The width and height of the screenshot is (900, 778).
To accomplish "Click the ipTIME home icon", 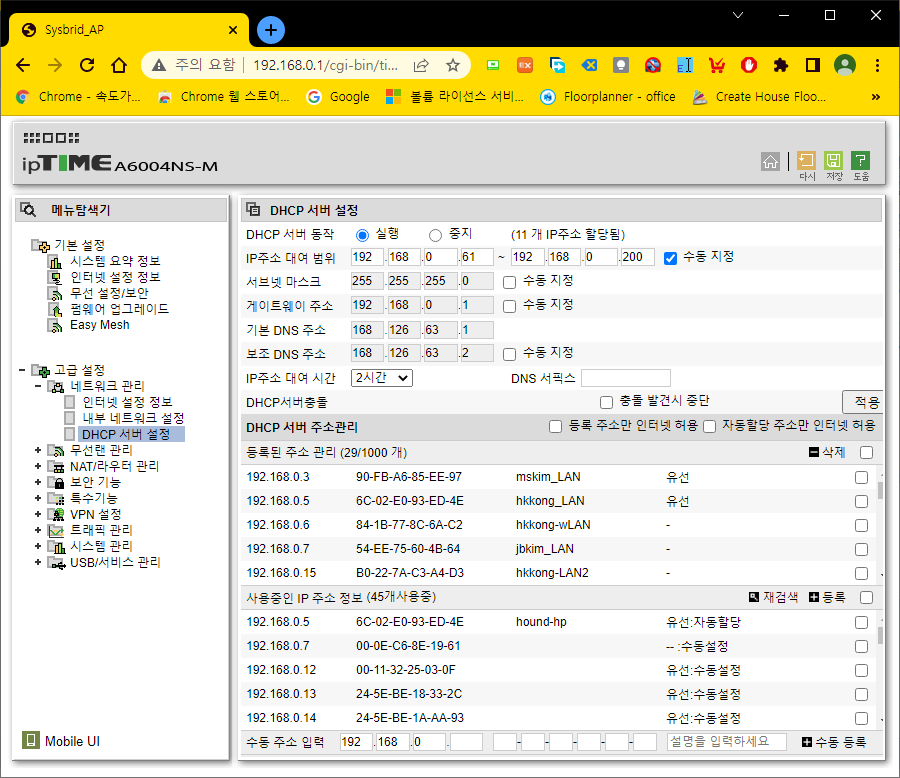I will (770, 162).
